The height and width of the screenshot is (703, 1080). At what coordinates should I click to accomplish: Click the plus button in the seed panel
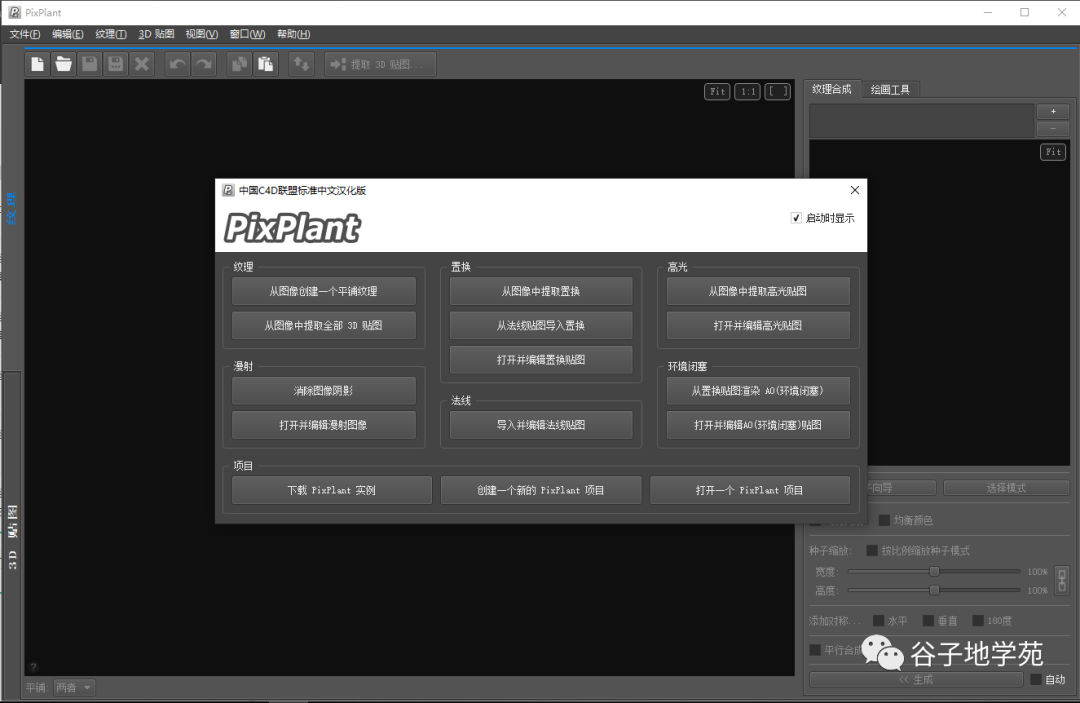(1053, 112)
